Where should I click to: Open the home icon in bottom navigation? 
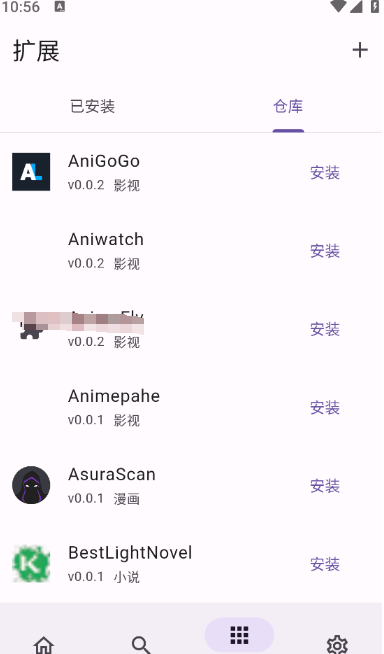(x=44, y=645)
